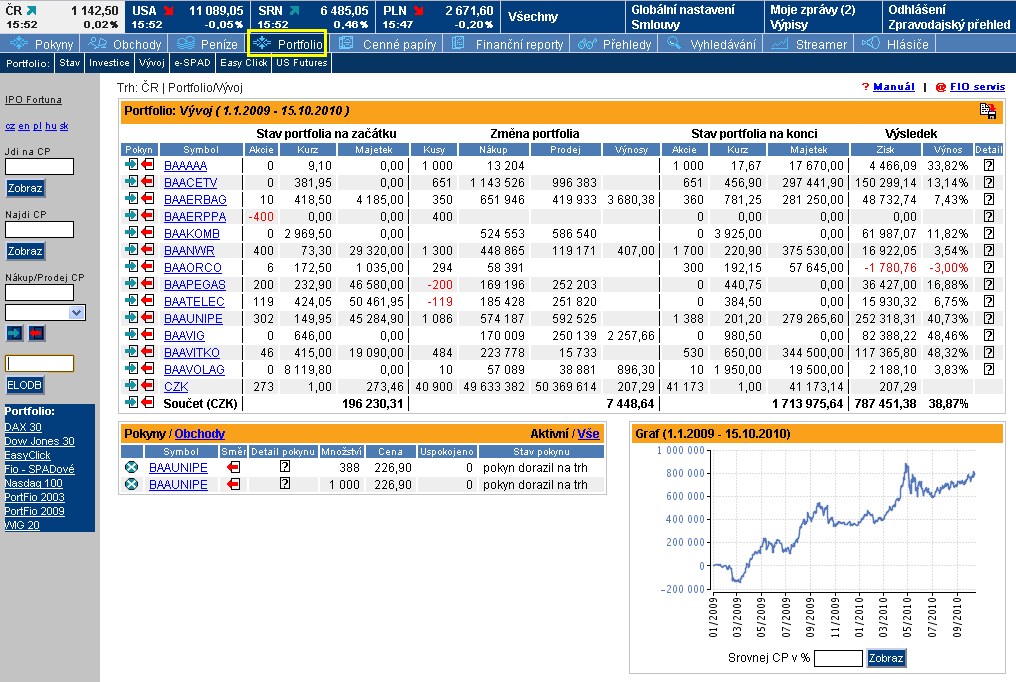Click Odhlášení to log out
Viewport: 1016px width, 682px height.
coord(917,10)
